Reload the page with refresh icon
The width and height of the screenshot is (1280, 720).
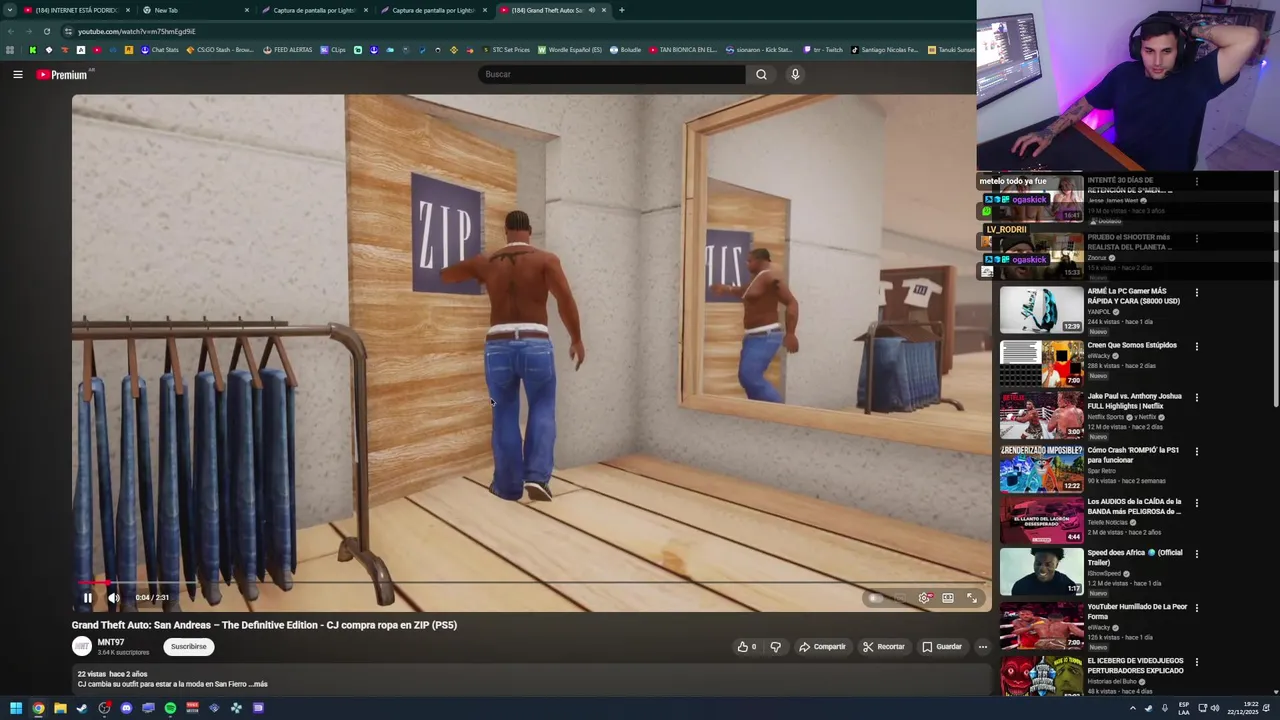pos(47,31)
